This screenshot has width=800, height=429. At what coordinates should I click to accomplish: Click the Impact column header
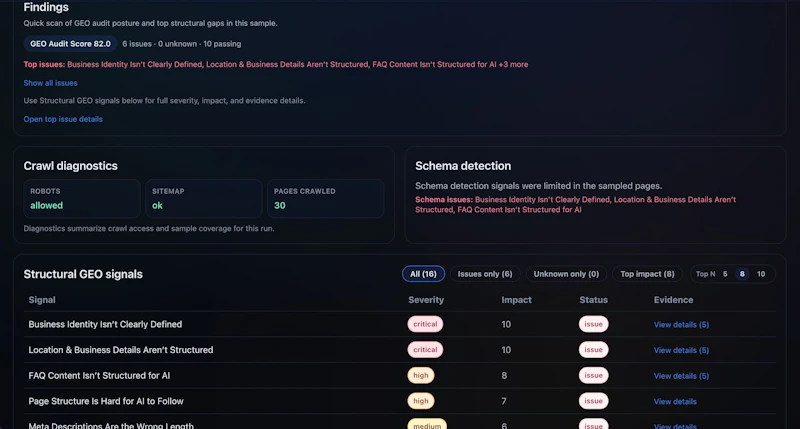(516, 300)
